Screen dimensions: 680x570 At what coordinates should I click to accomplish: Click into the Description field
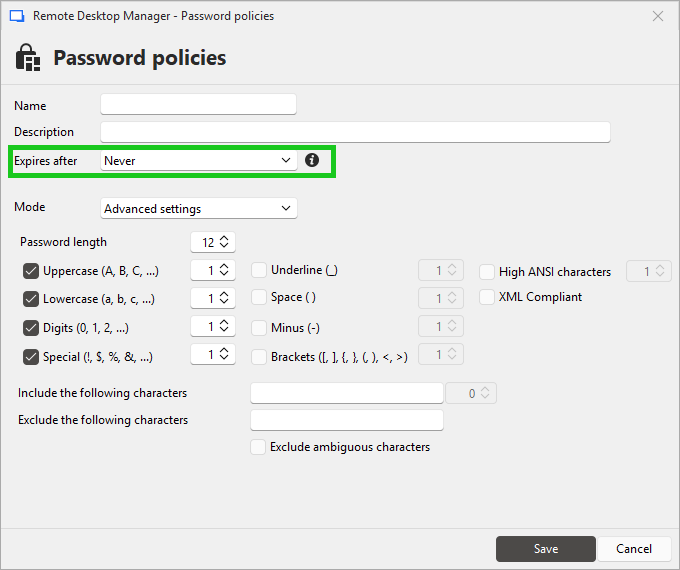(355, 132)
